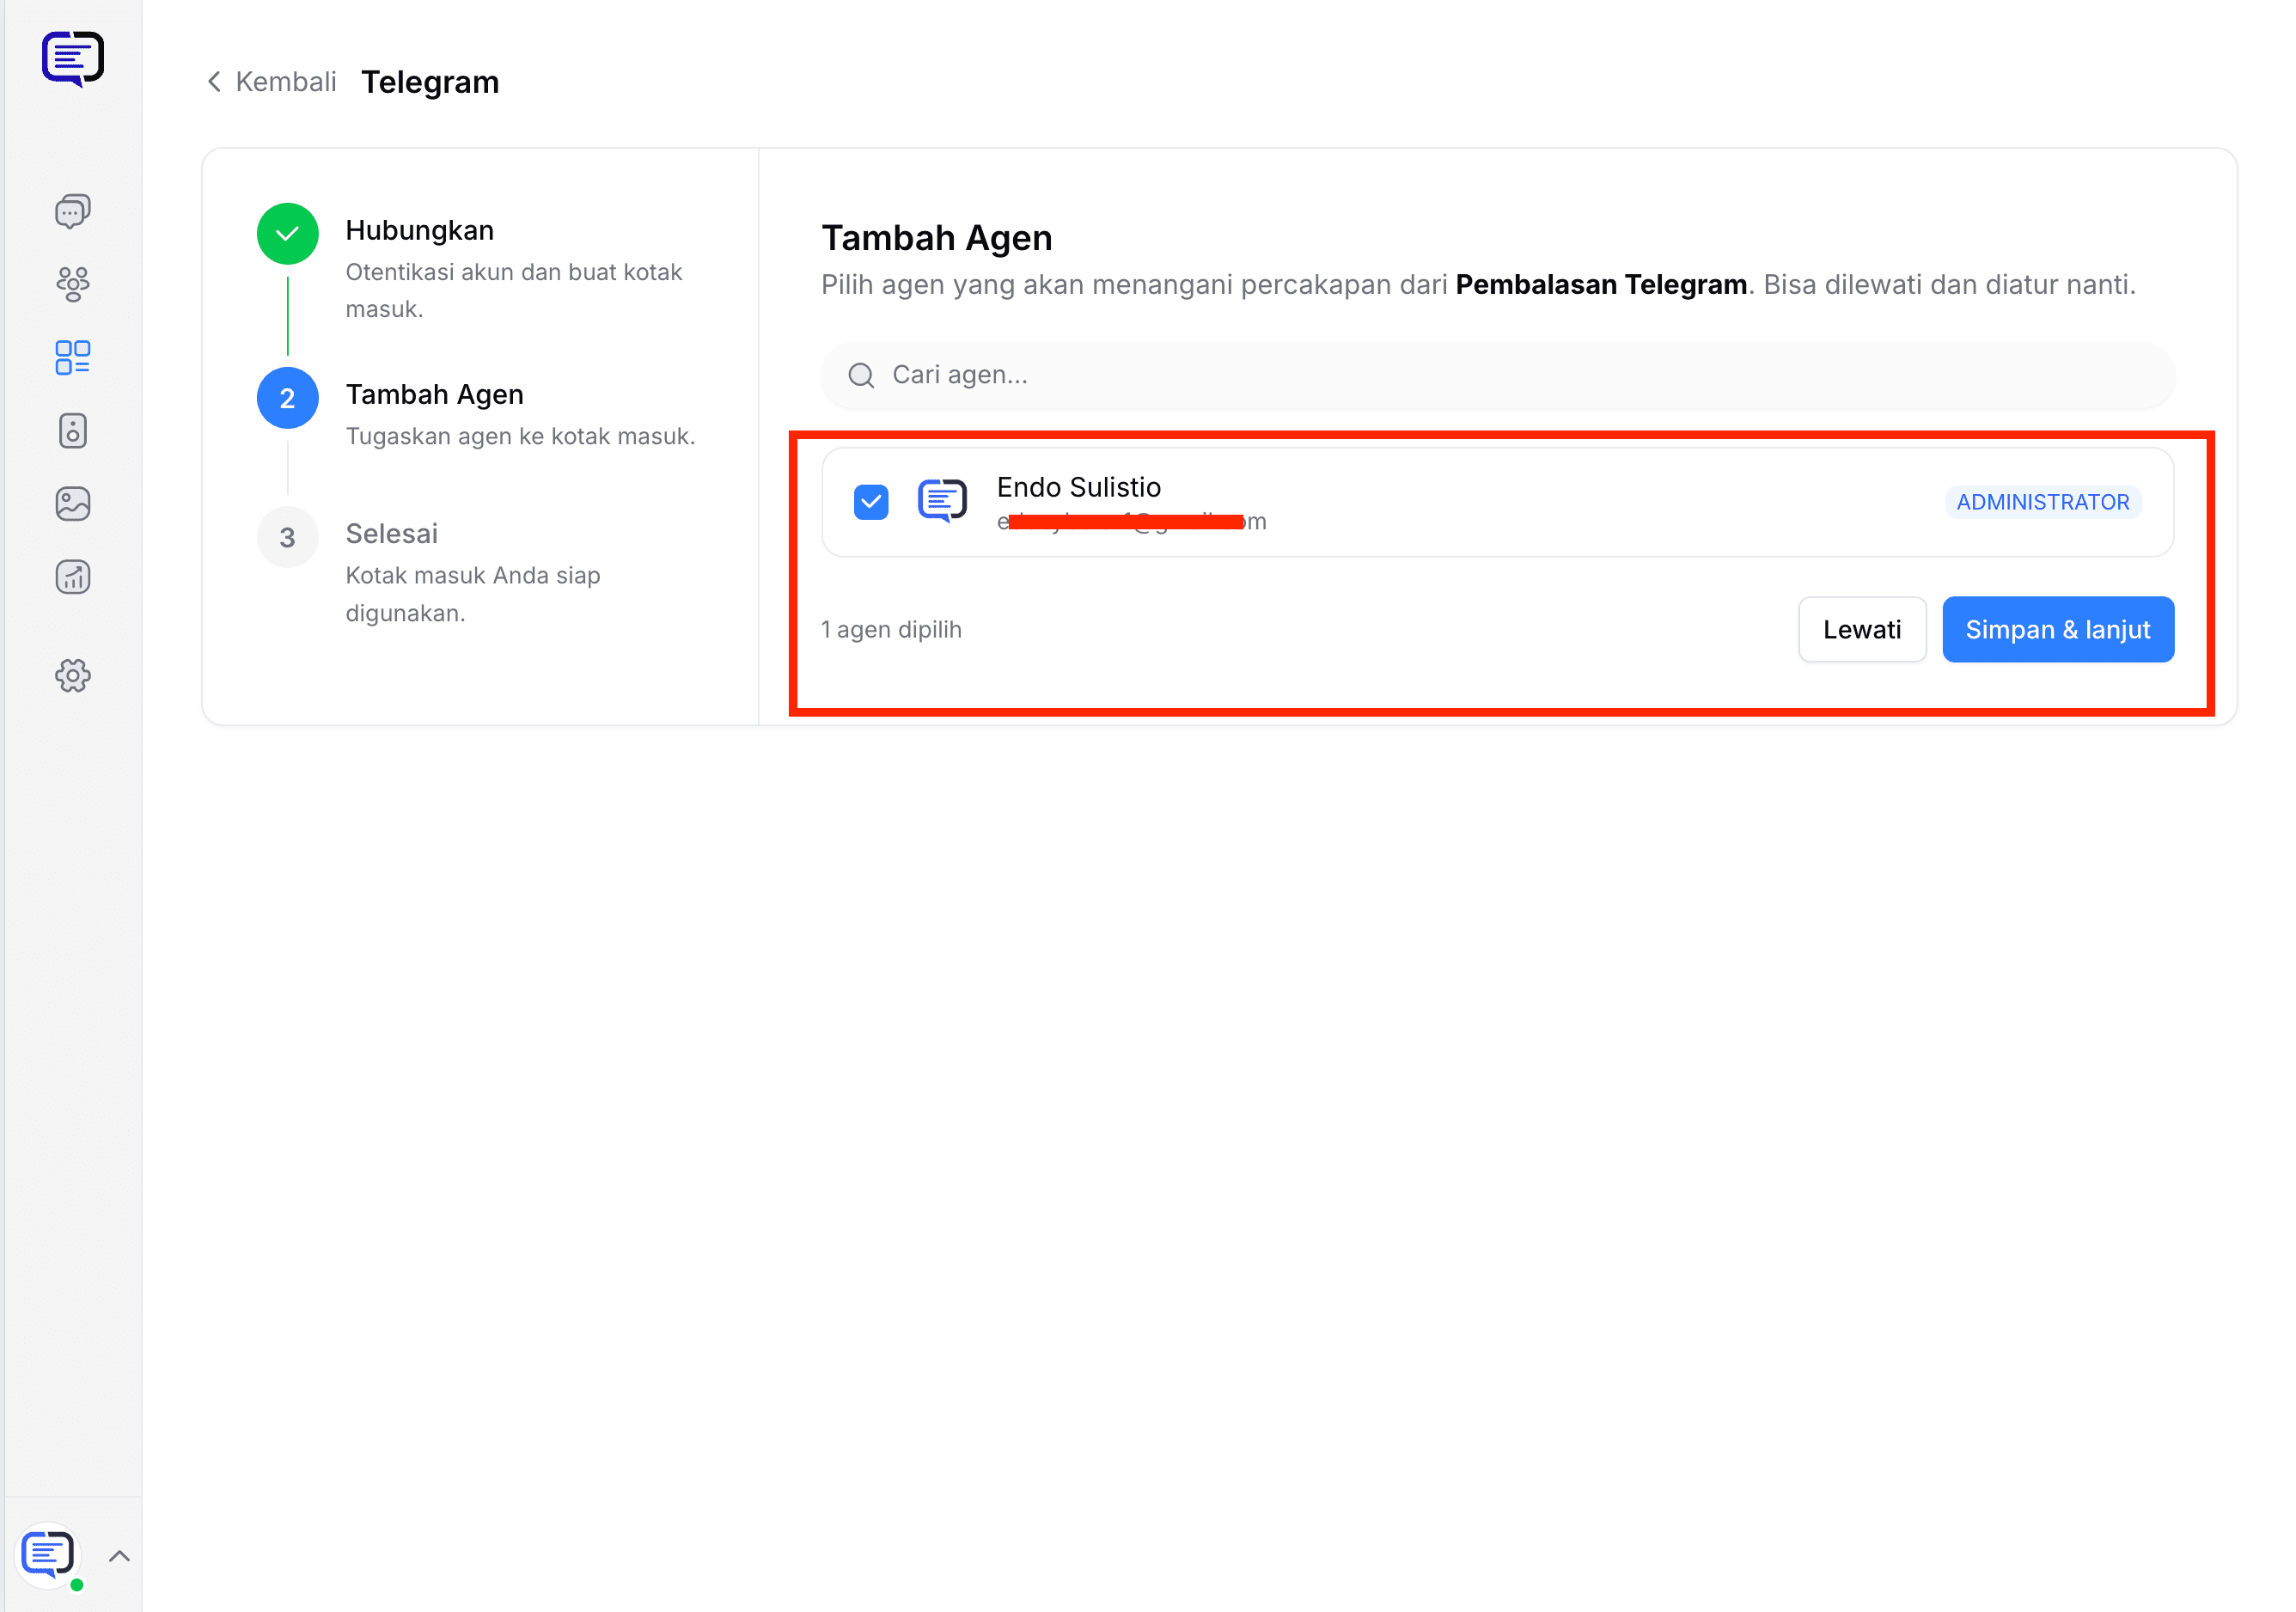Click the app logo in the sidebar
2296x1612 pixels.
[73, 59]
